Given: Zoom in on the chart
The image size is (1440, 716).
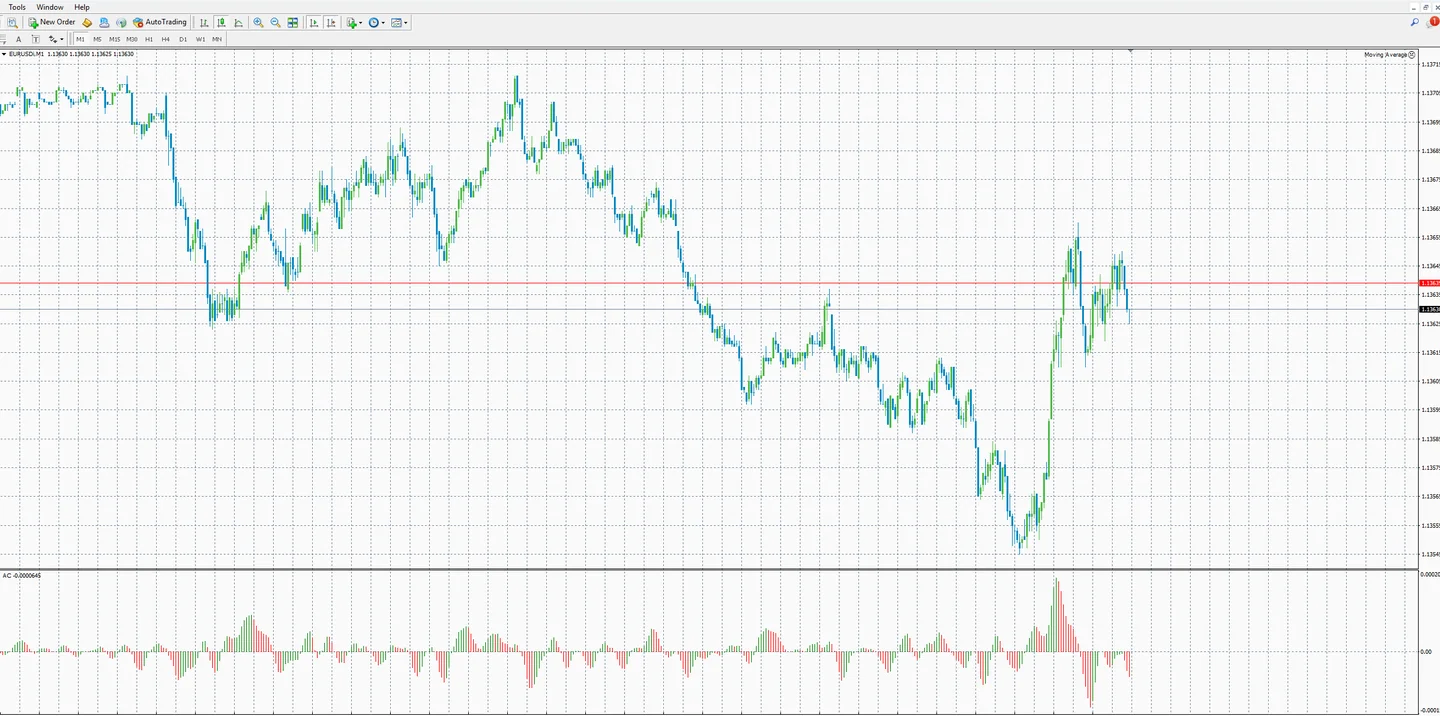Looking at the screenshot, I should point(259,22).
